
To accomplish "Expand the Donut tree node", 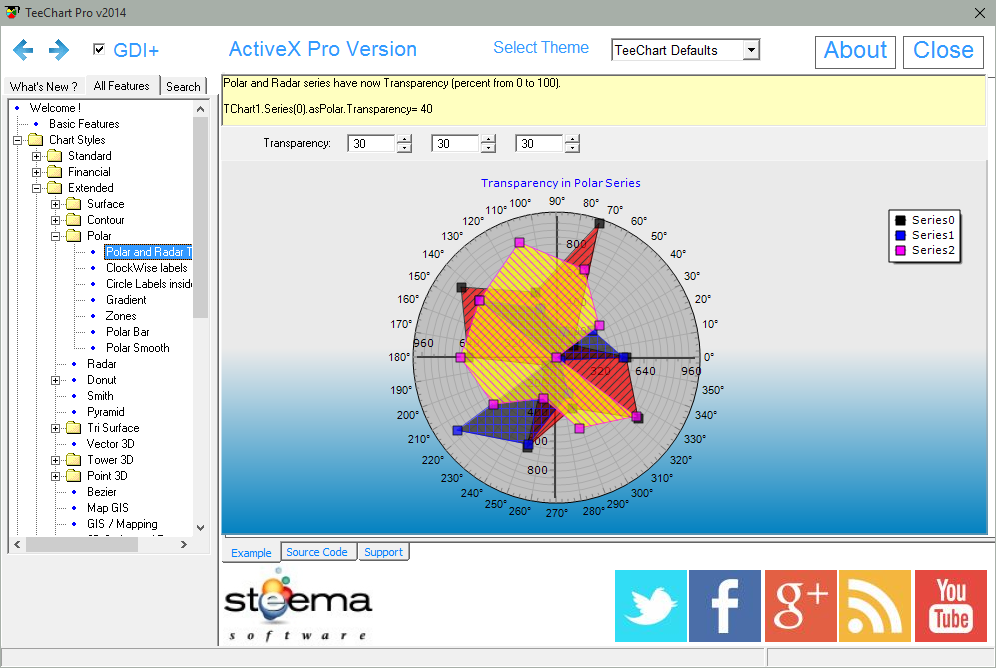I will [x=55, y=380].
